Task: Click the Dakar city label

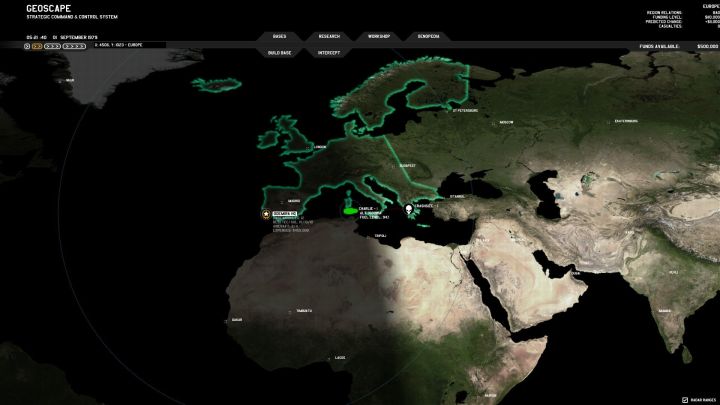Action: click(237, 320)
